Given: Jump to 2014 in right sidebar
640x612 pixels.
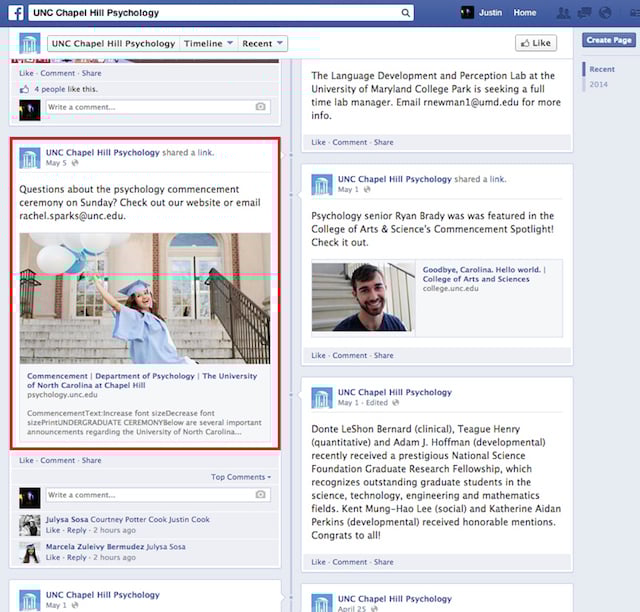Looking at the screenshot, I should [x=598, y=85].
